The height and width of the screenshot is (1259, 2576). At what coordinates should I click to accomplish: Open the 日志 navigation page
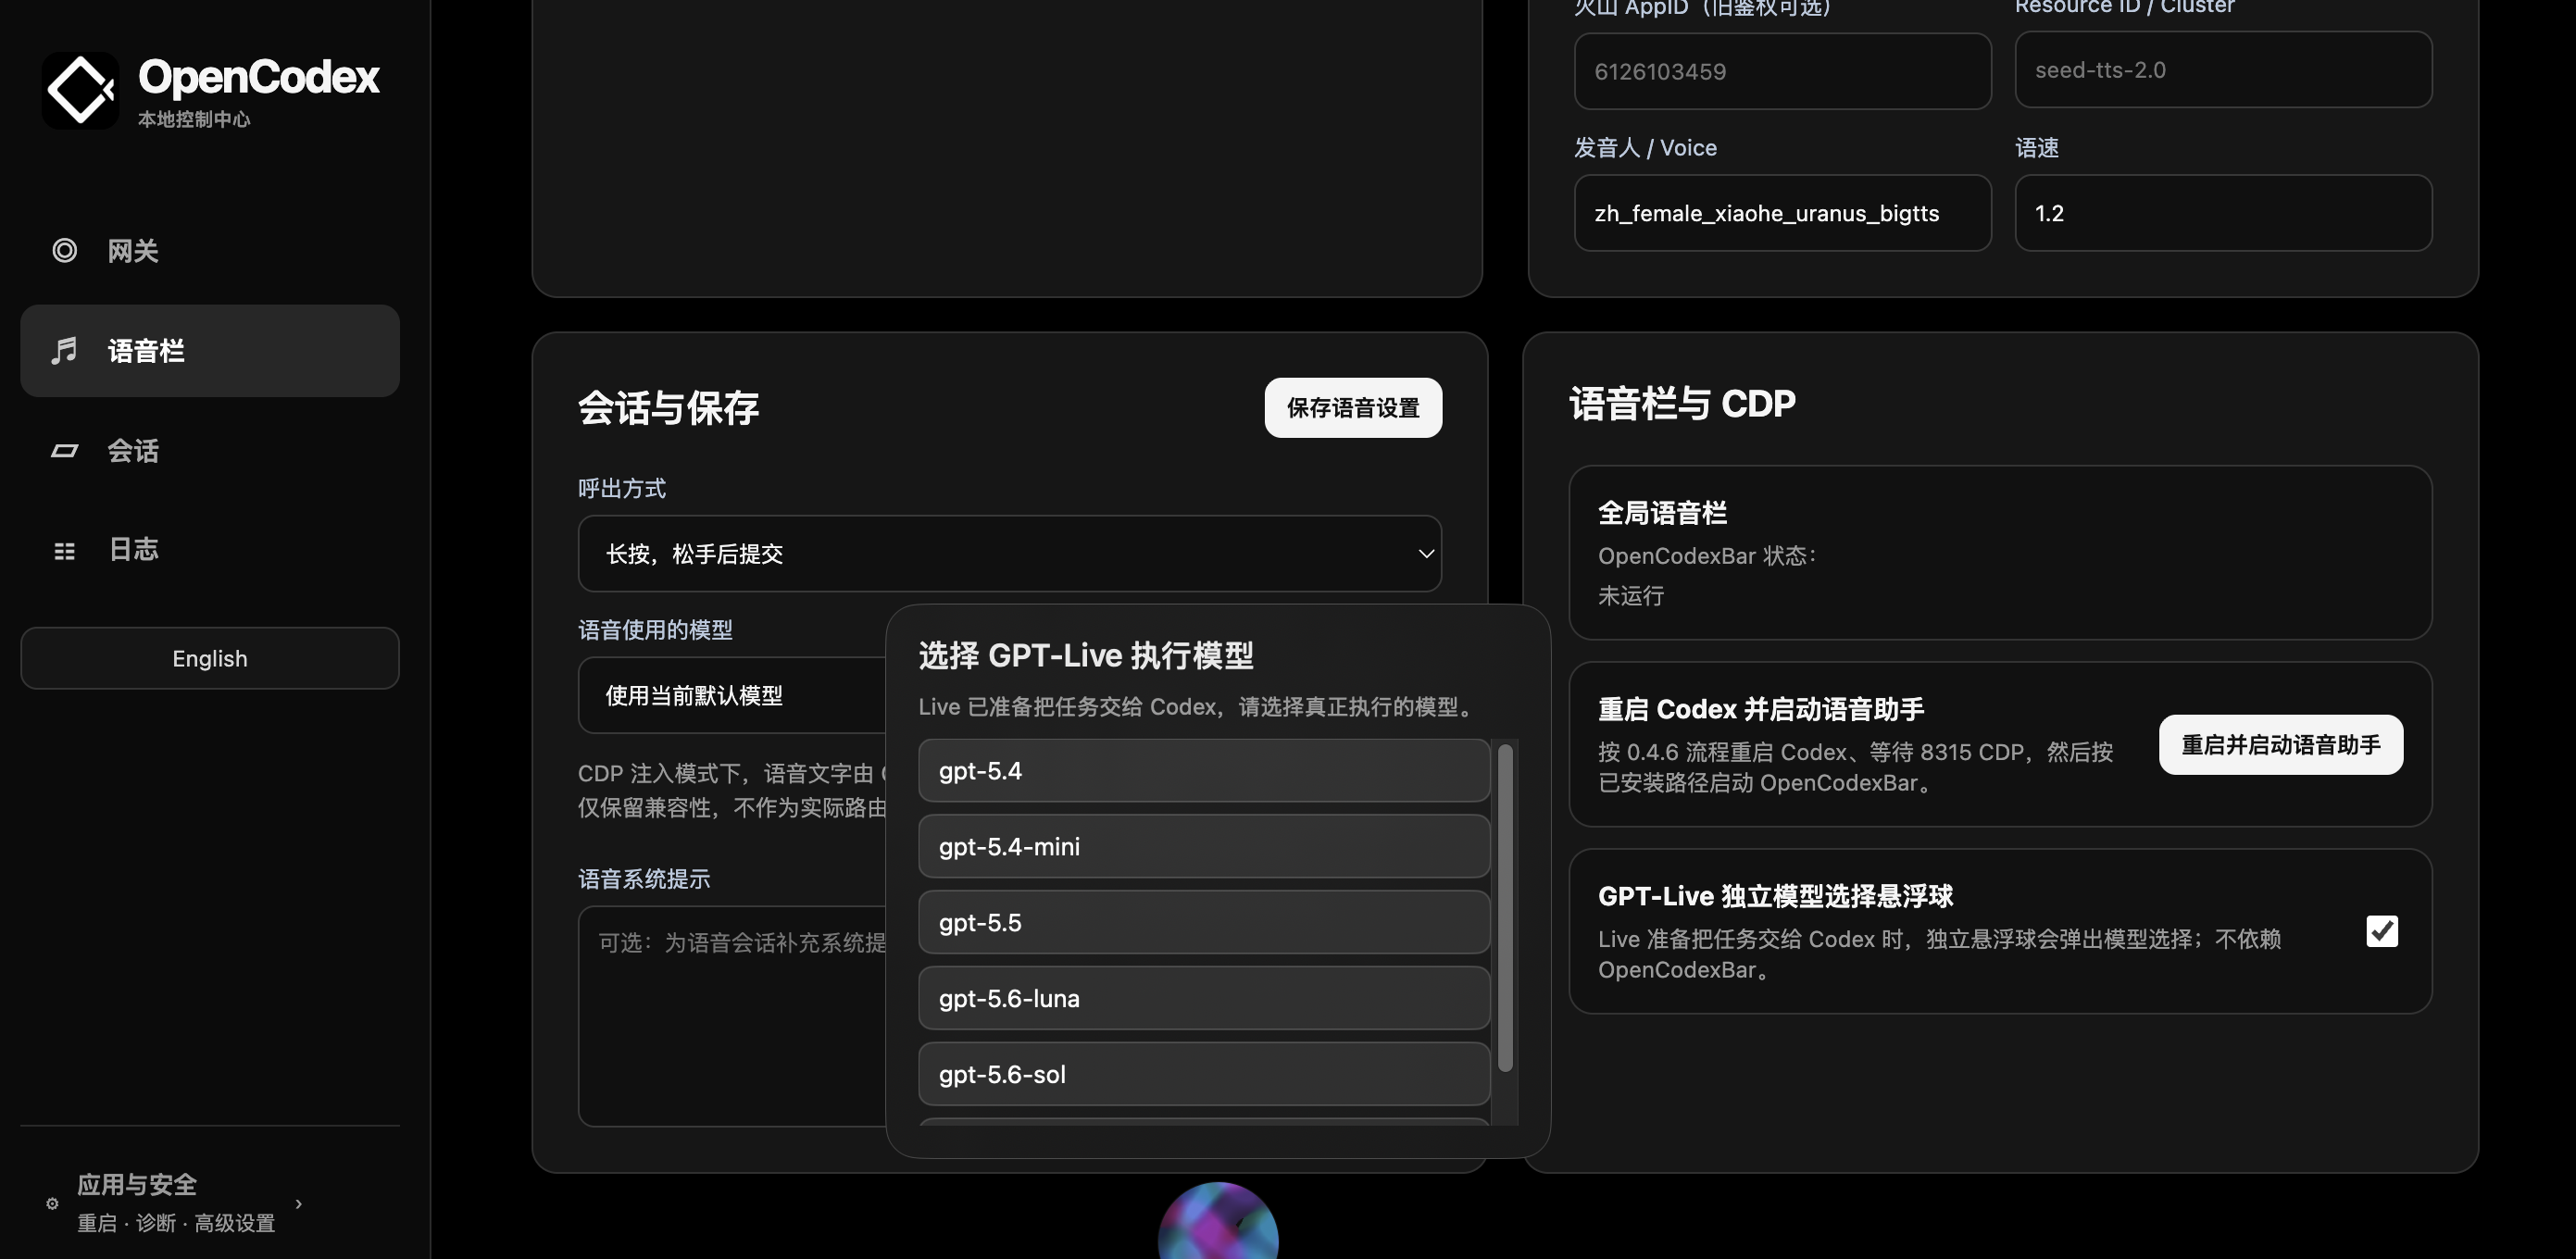210,550
